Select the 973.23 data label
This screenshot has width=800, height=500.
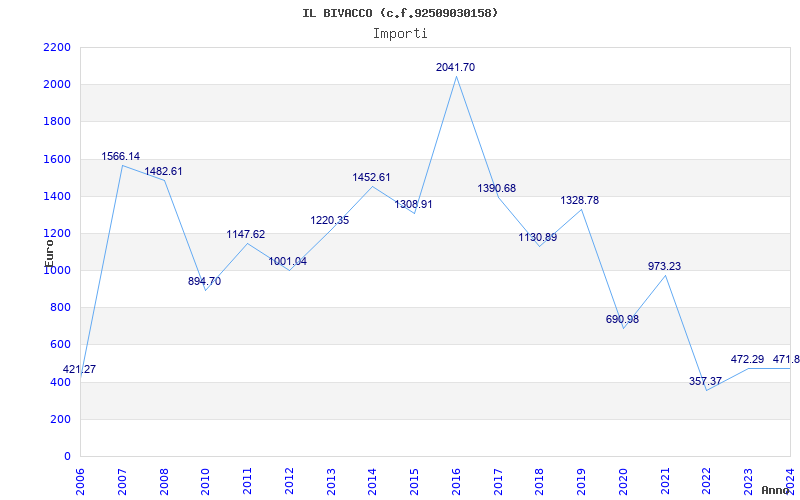click(664, 267)
